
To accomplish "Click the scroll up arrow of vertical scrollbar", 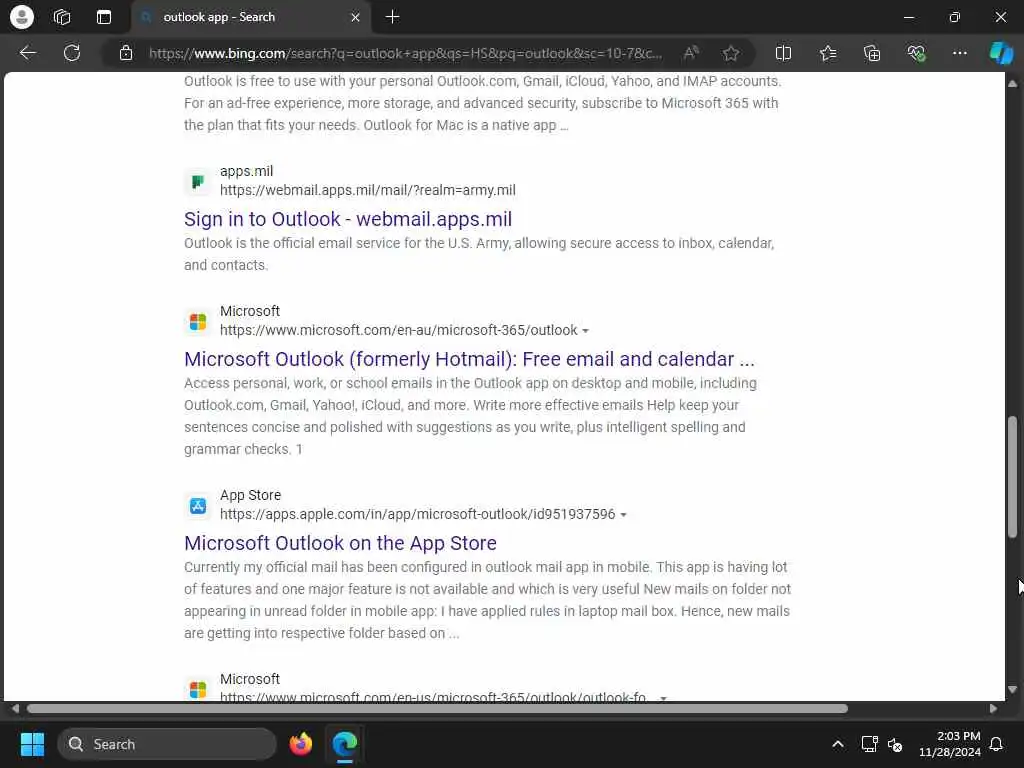I will click(x=1012, y=84).
